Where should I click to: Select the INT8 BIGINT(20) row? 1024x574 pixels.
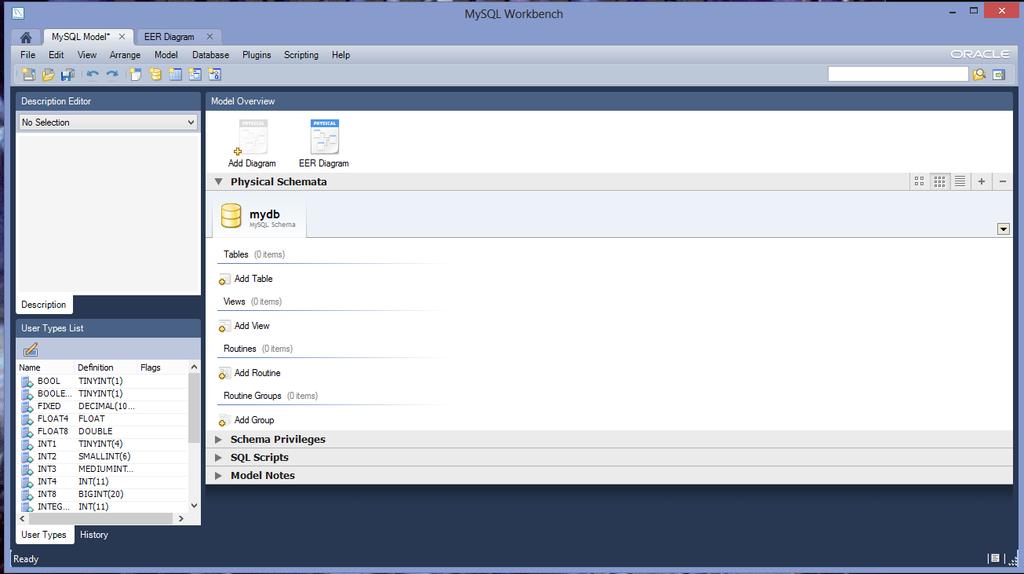point(103,494)
